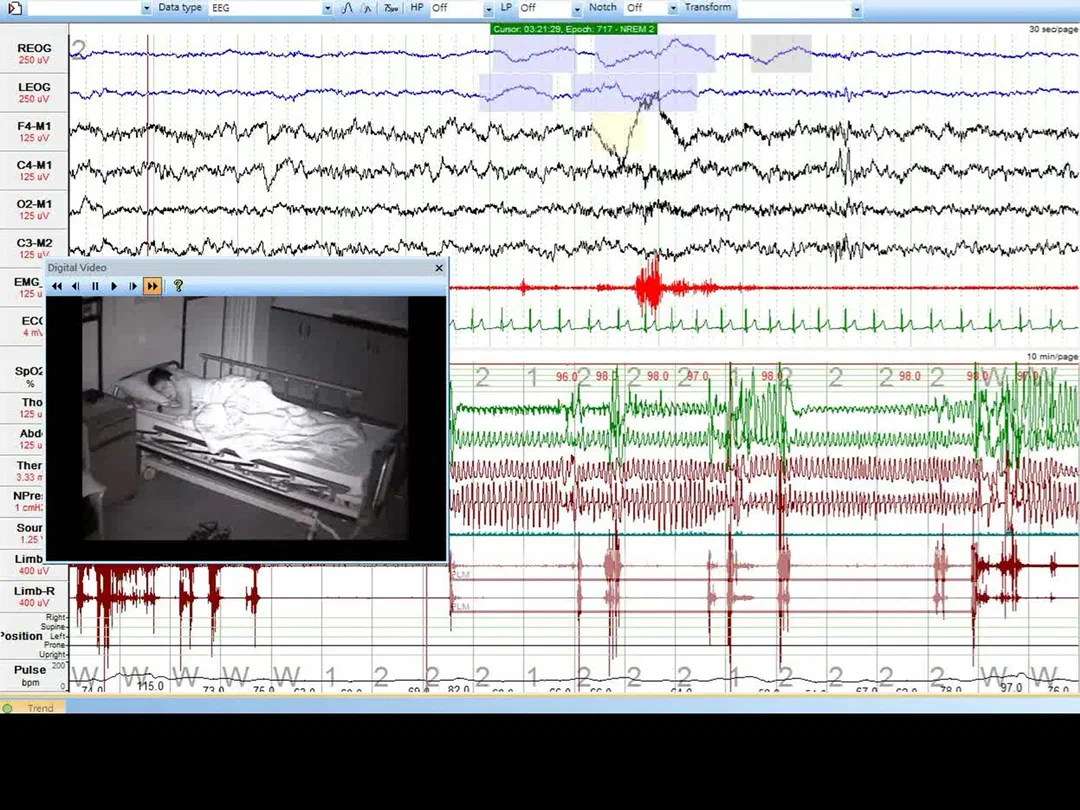1080x810 pixels.
Task: Click the 115.0 pulse value
Action: (150, 686)
